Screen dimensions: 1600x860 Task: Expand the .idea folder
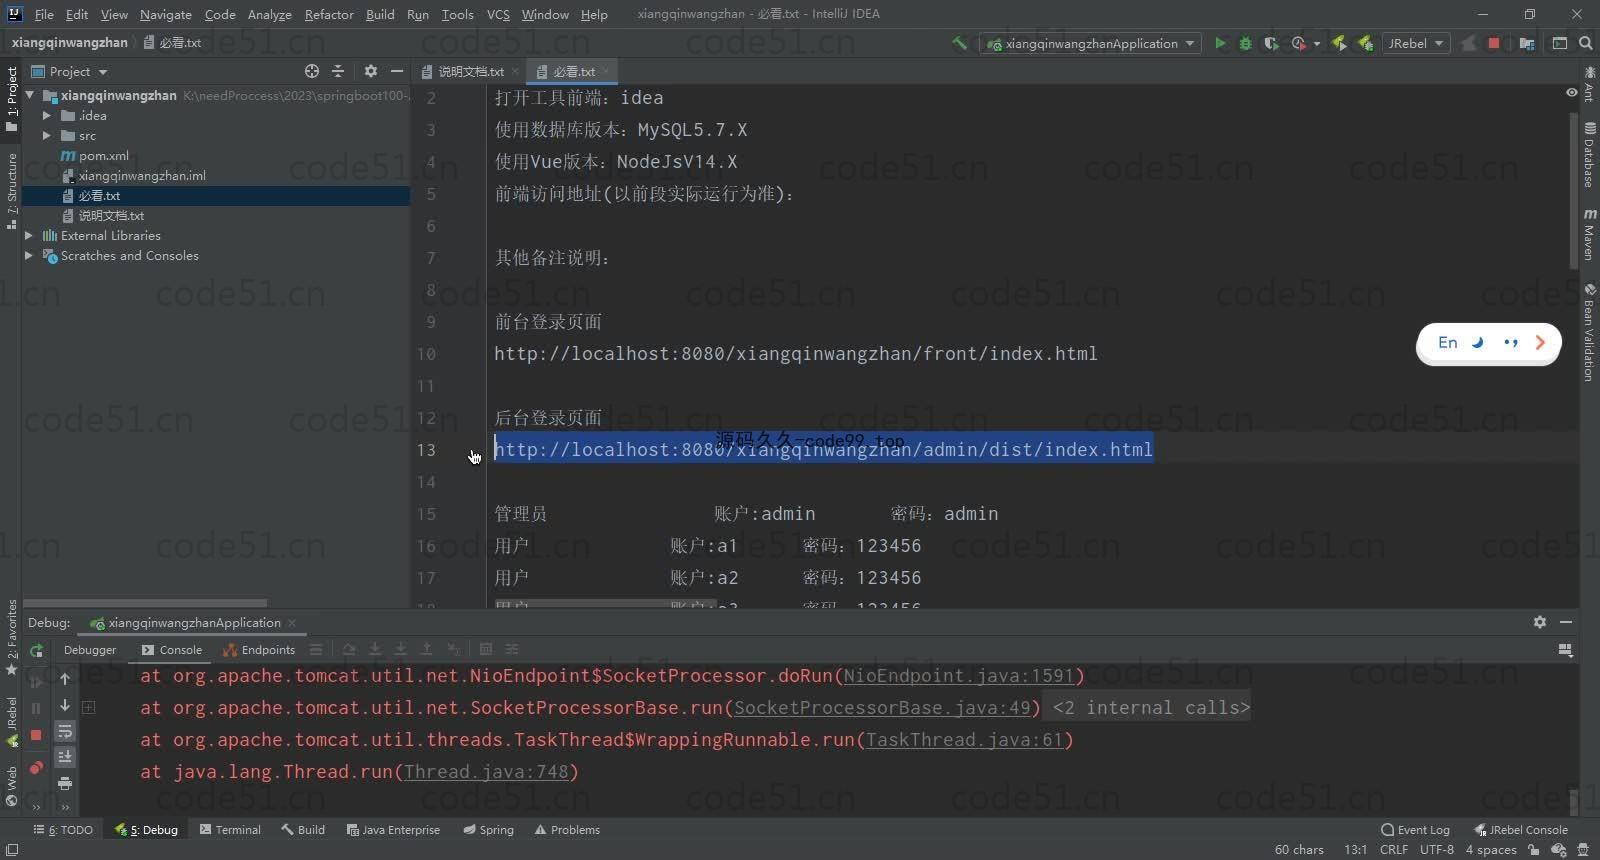point(46,116)
